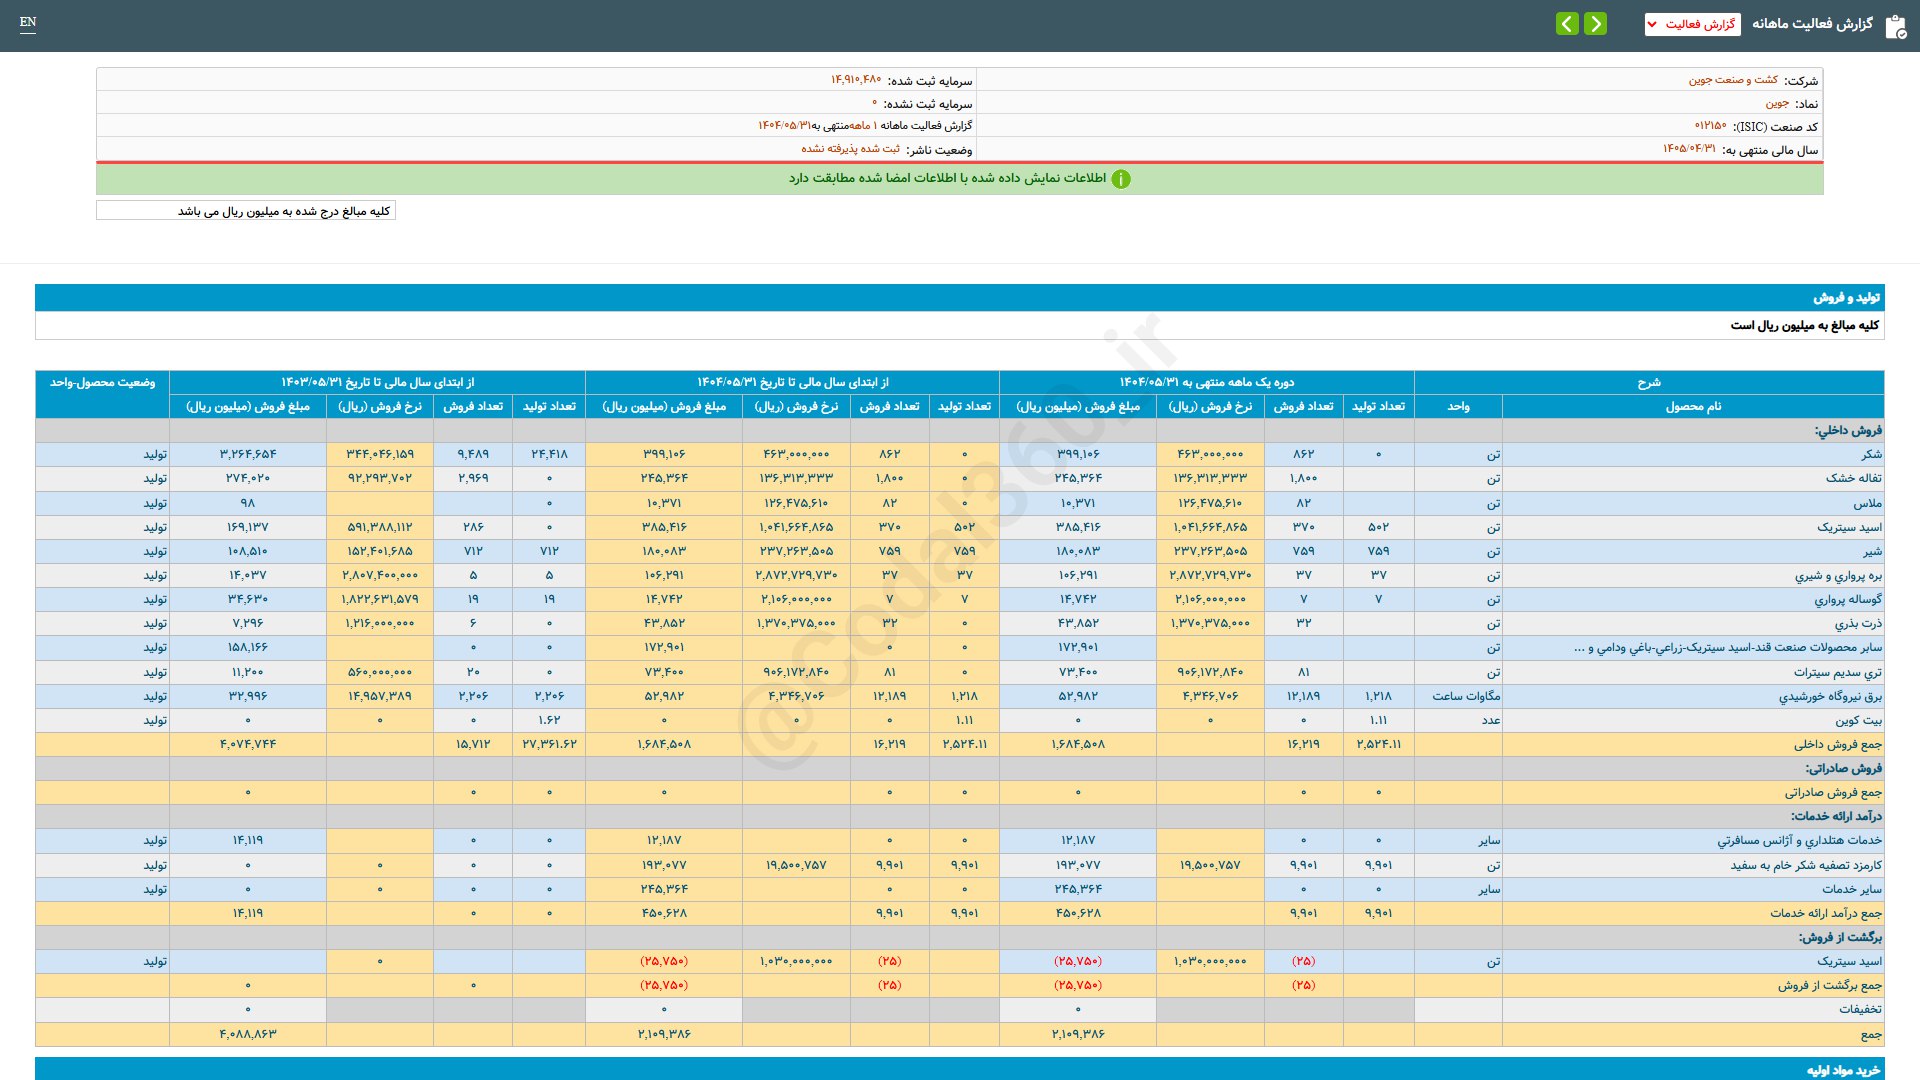The image size is (1920, 1080).
Task: Click the green info icon in notice bar
Action: point(1121,179)
